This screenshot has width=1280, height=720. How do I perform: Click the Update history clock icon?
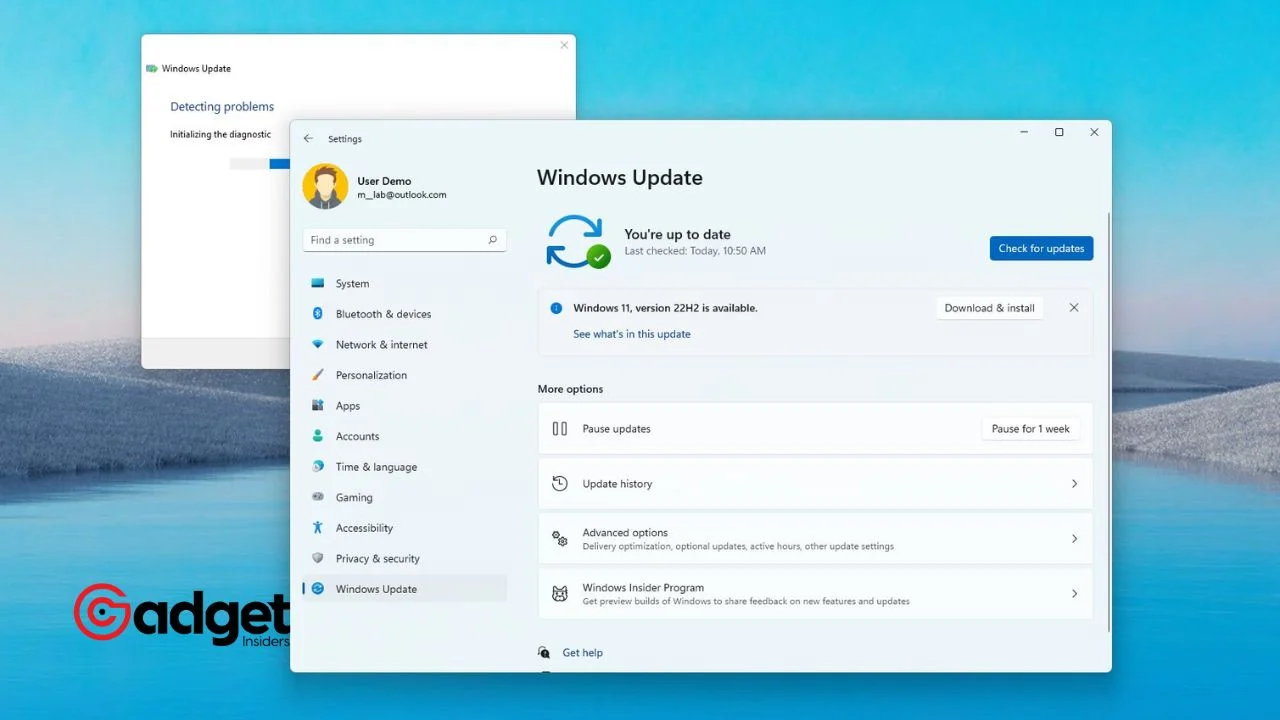click(560, 484)
